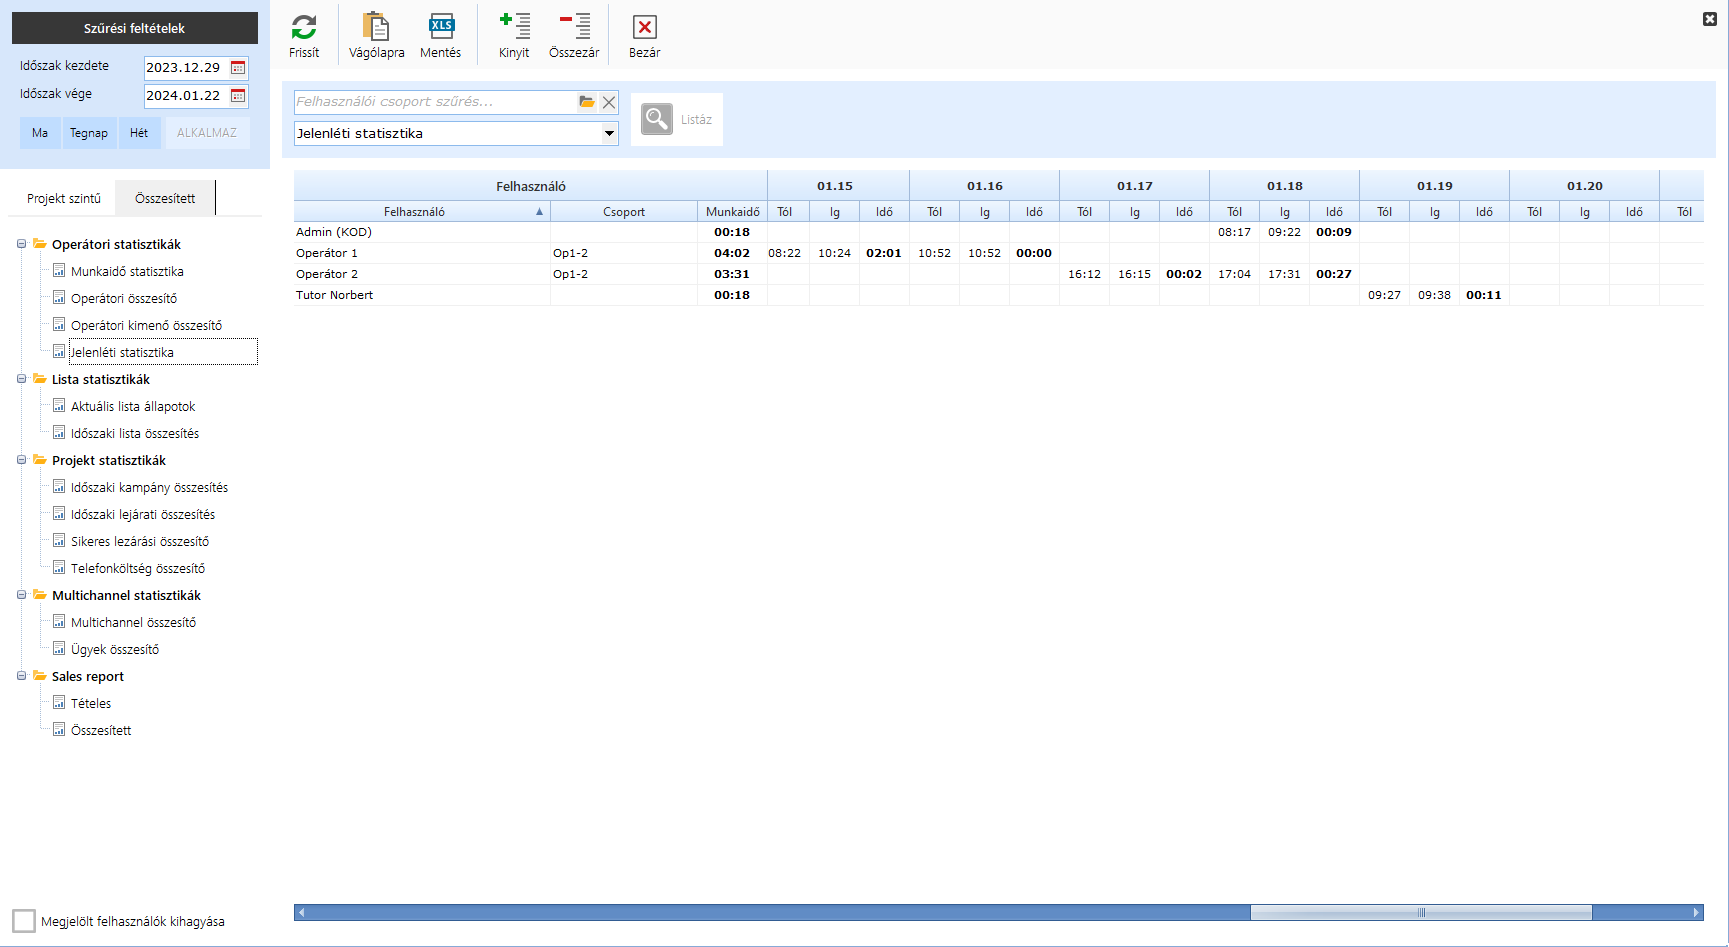1729x947 pixels.
Task: Select the Összesített tab
Action: coord(165,198)
